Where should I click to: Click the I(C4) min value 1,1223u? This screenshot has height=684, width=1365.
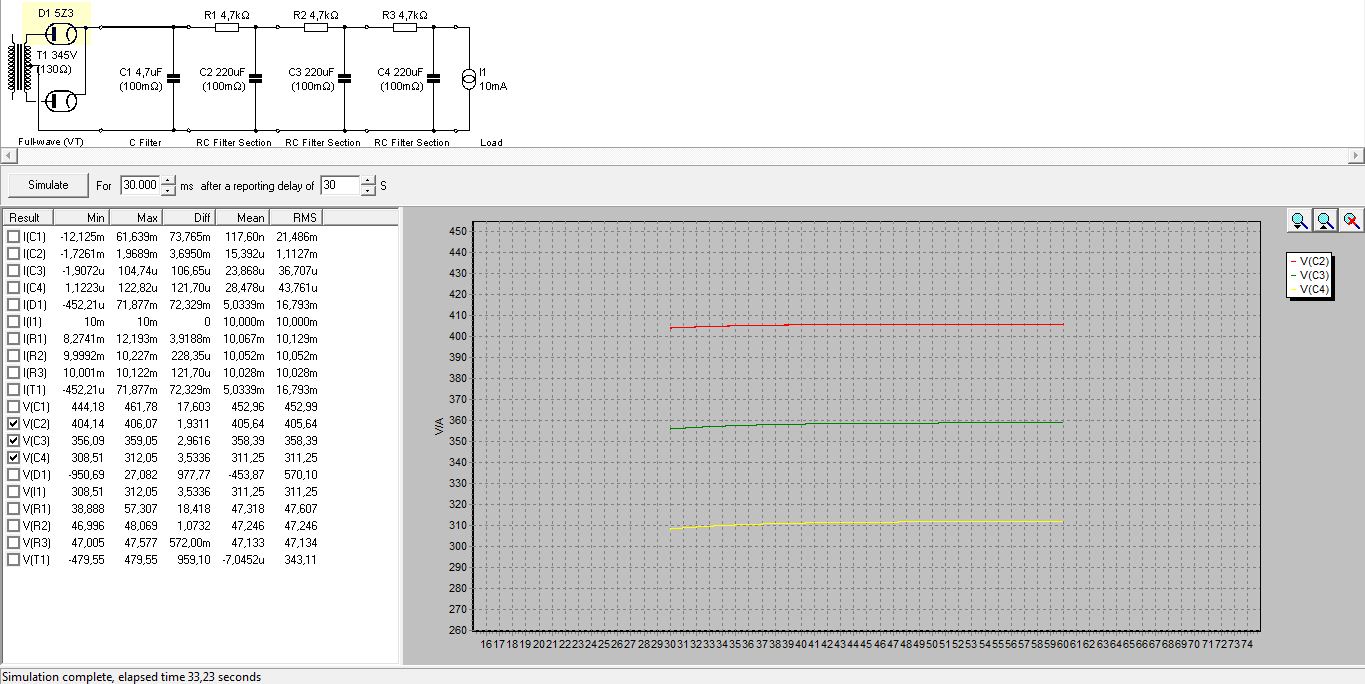84,287
